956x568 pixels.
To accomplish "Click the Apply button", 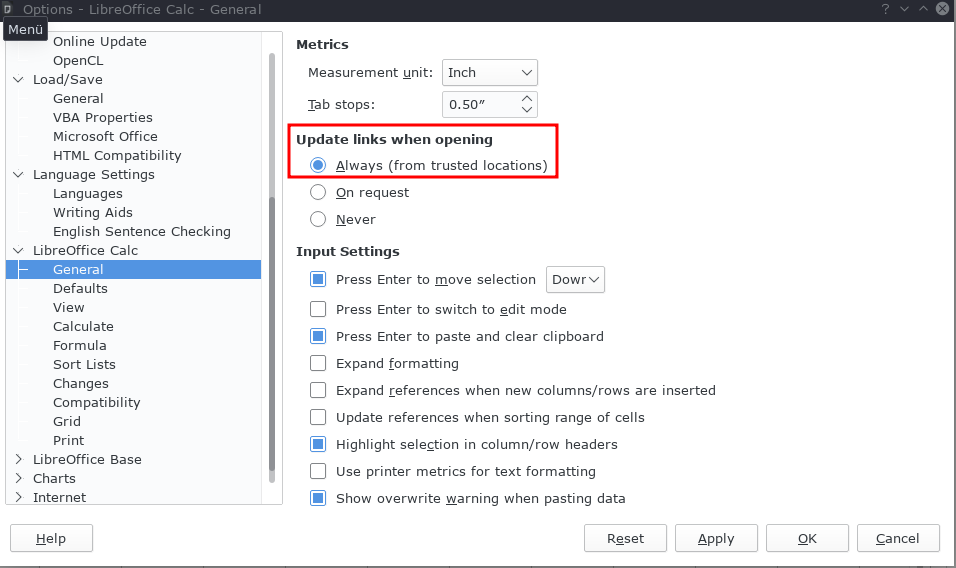I will pos(716,538).
